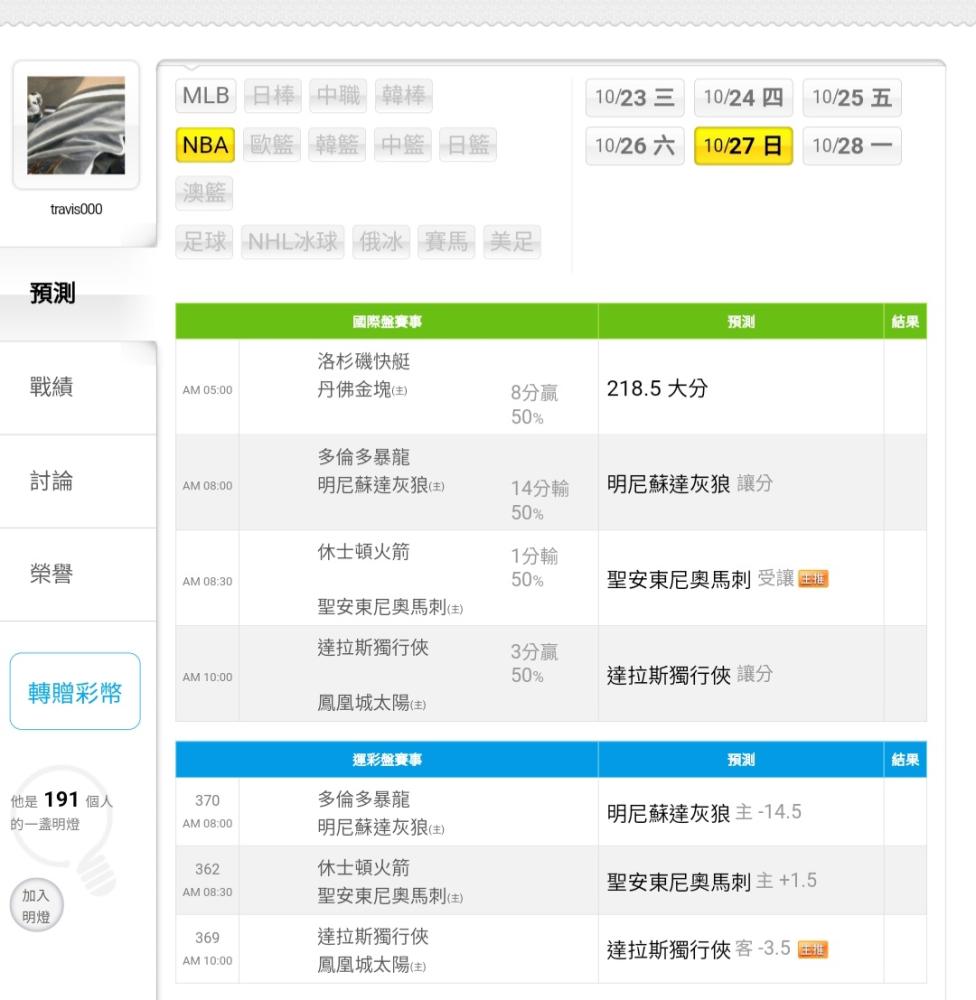Click the 轉贈彩幣 button

tap(75, 691)
